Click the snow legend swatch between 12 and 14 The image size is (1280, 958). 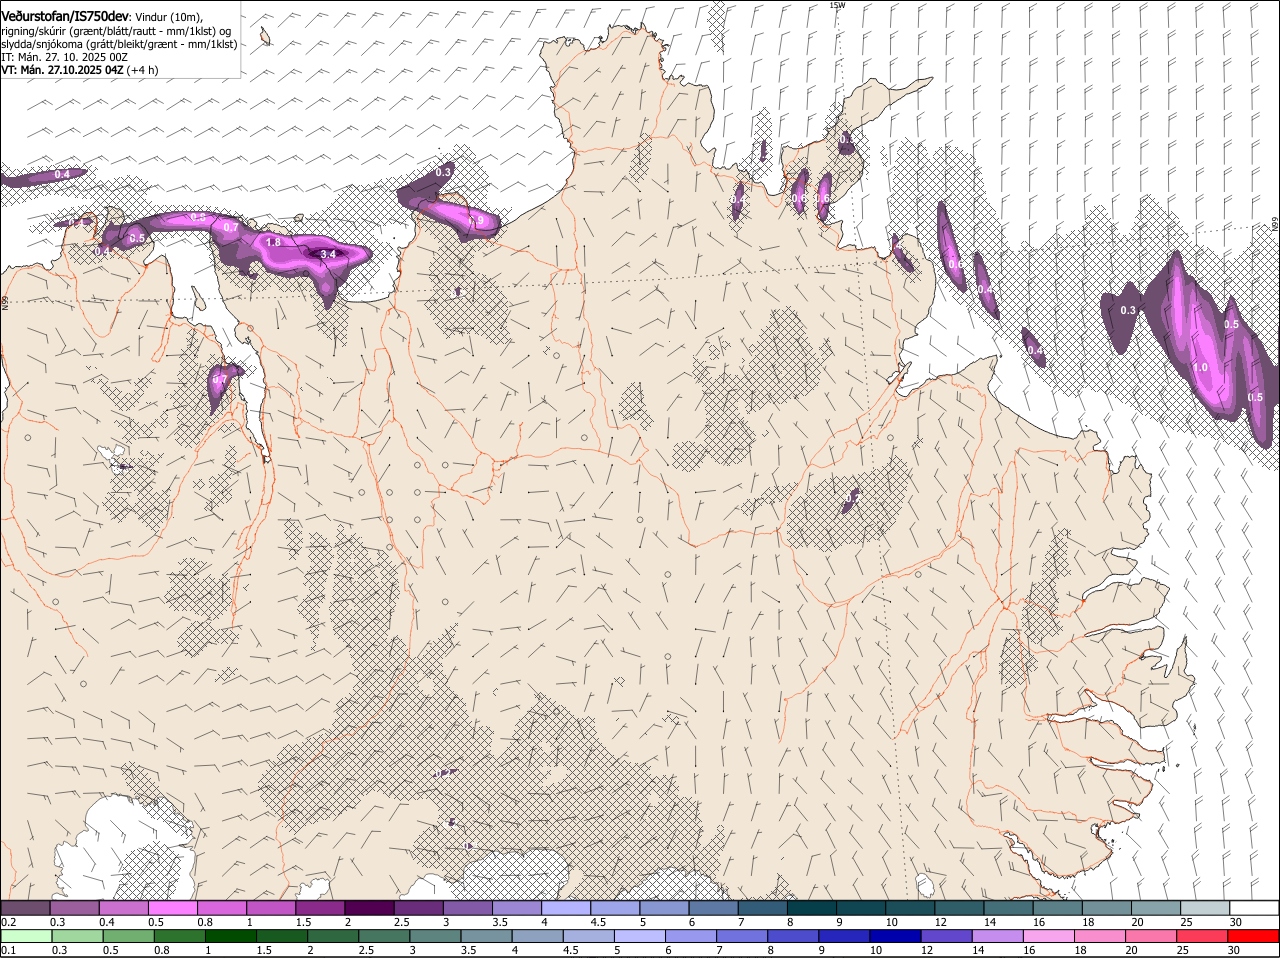[959, 907]
